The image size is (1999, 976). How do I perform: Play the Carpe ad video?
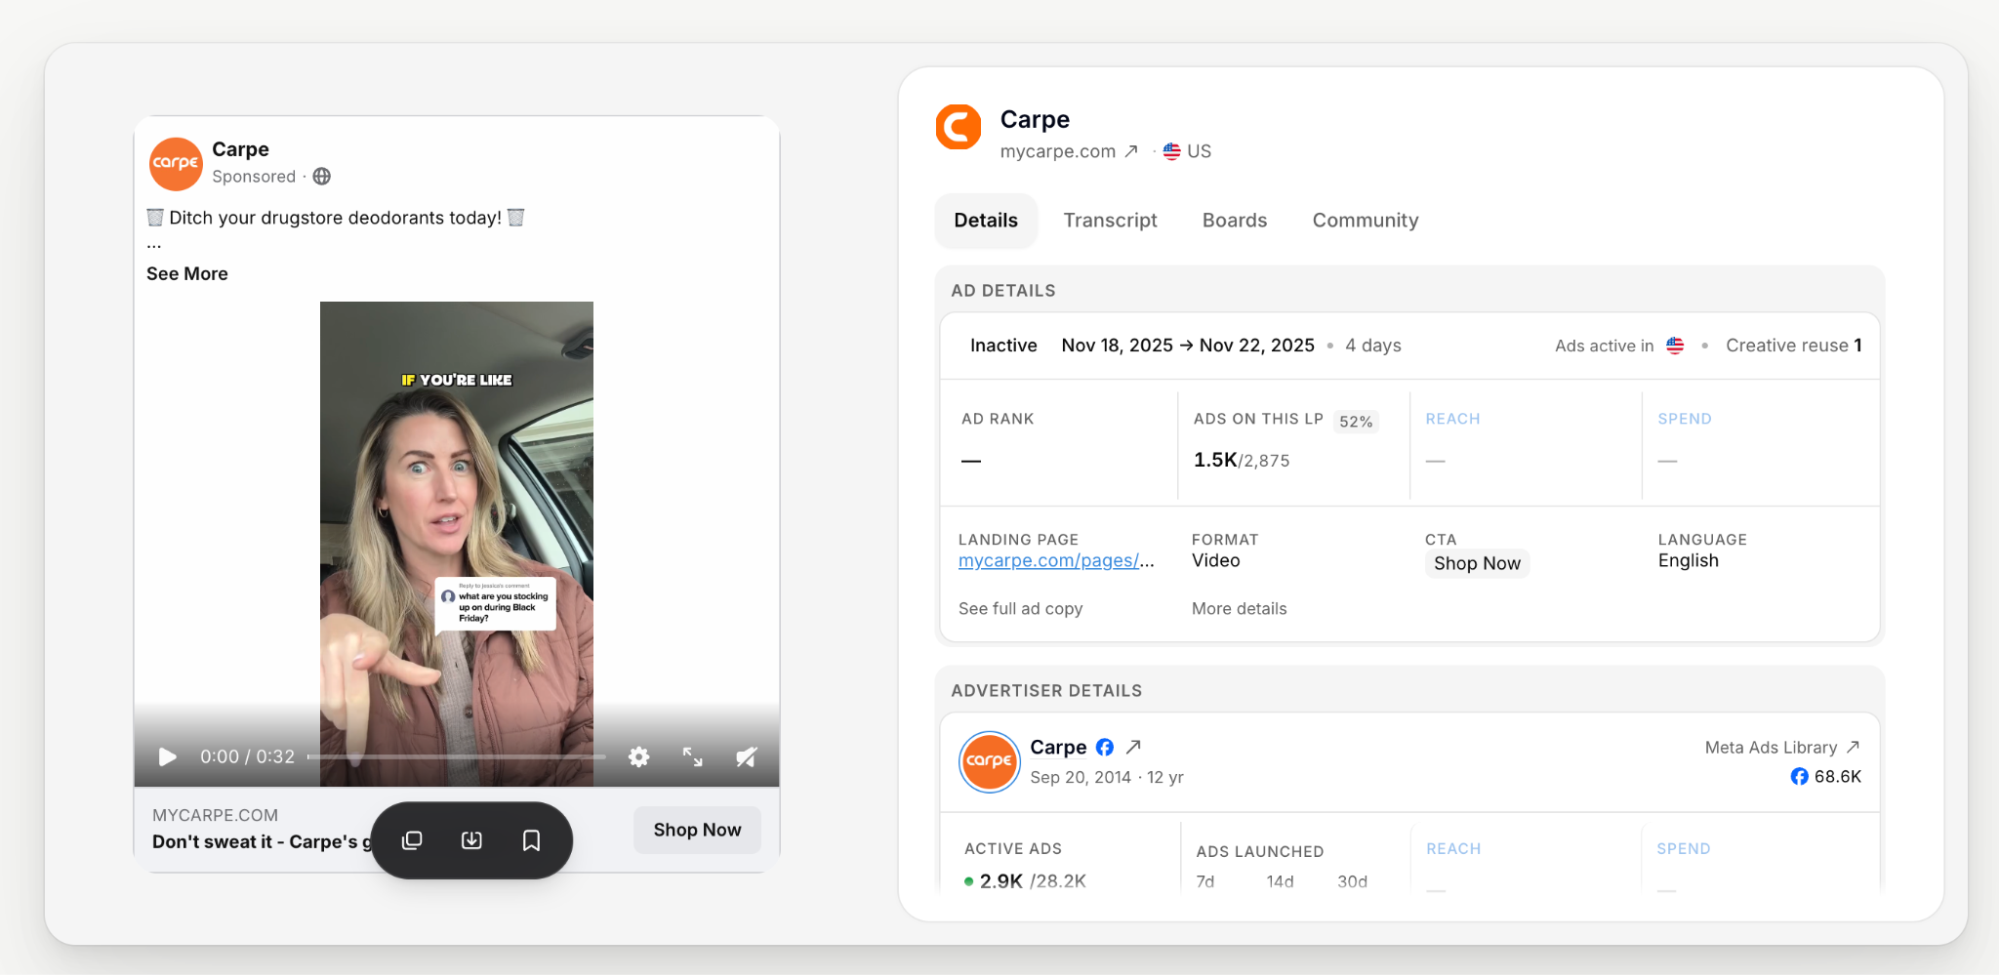pyautogui.click(x=168, y=757)
